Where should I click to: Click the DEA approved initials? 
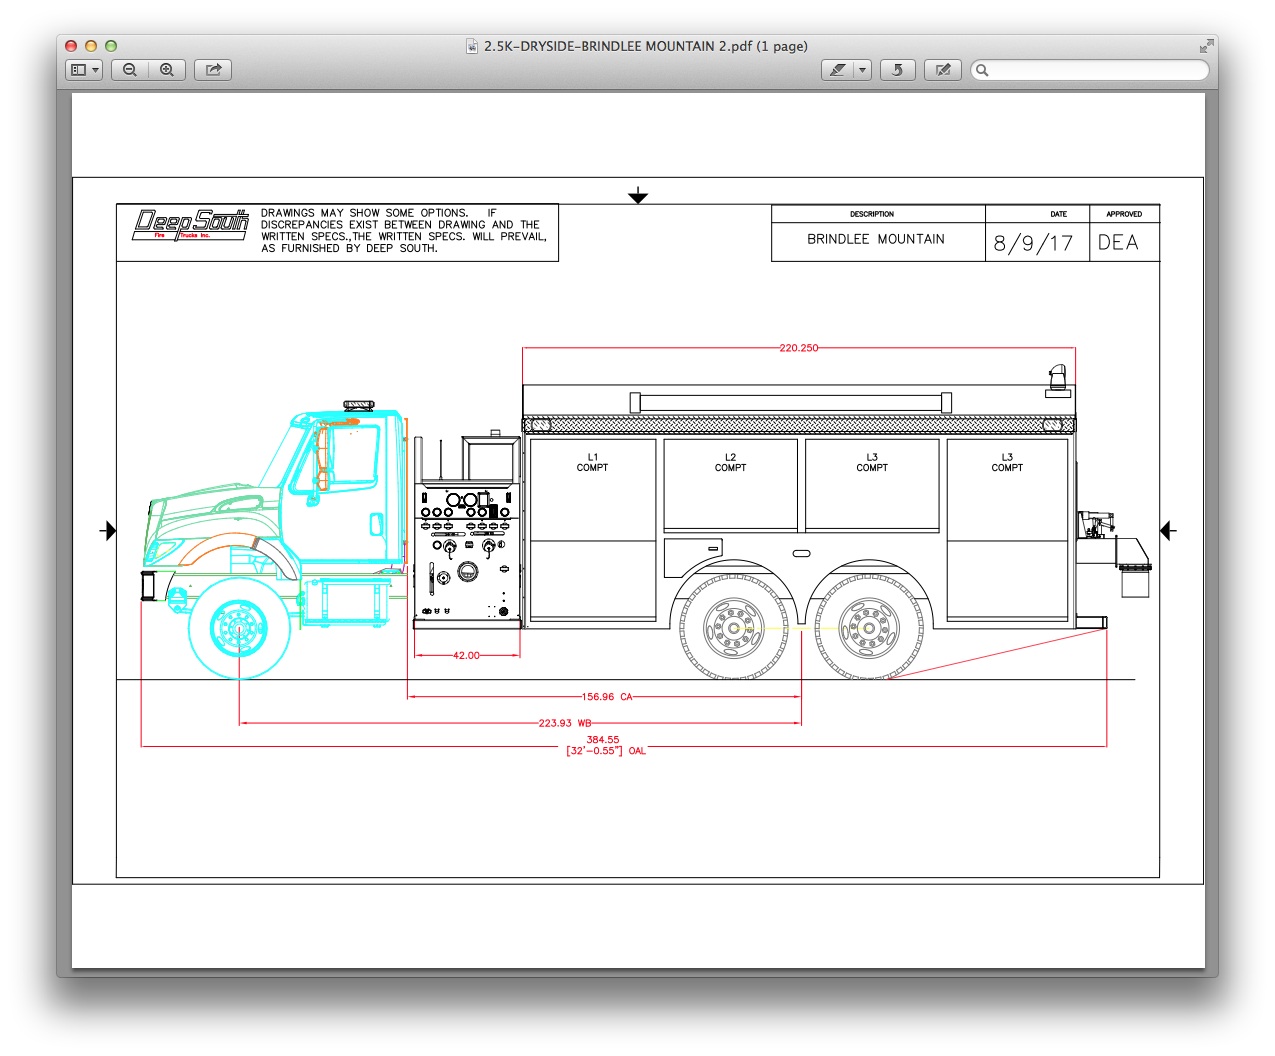click(1118, 242)
